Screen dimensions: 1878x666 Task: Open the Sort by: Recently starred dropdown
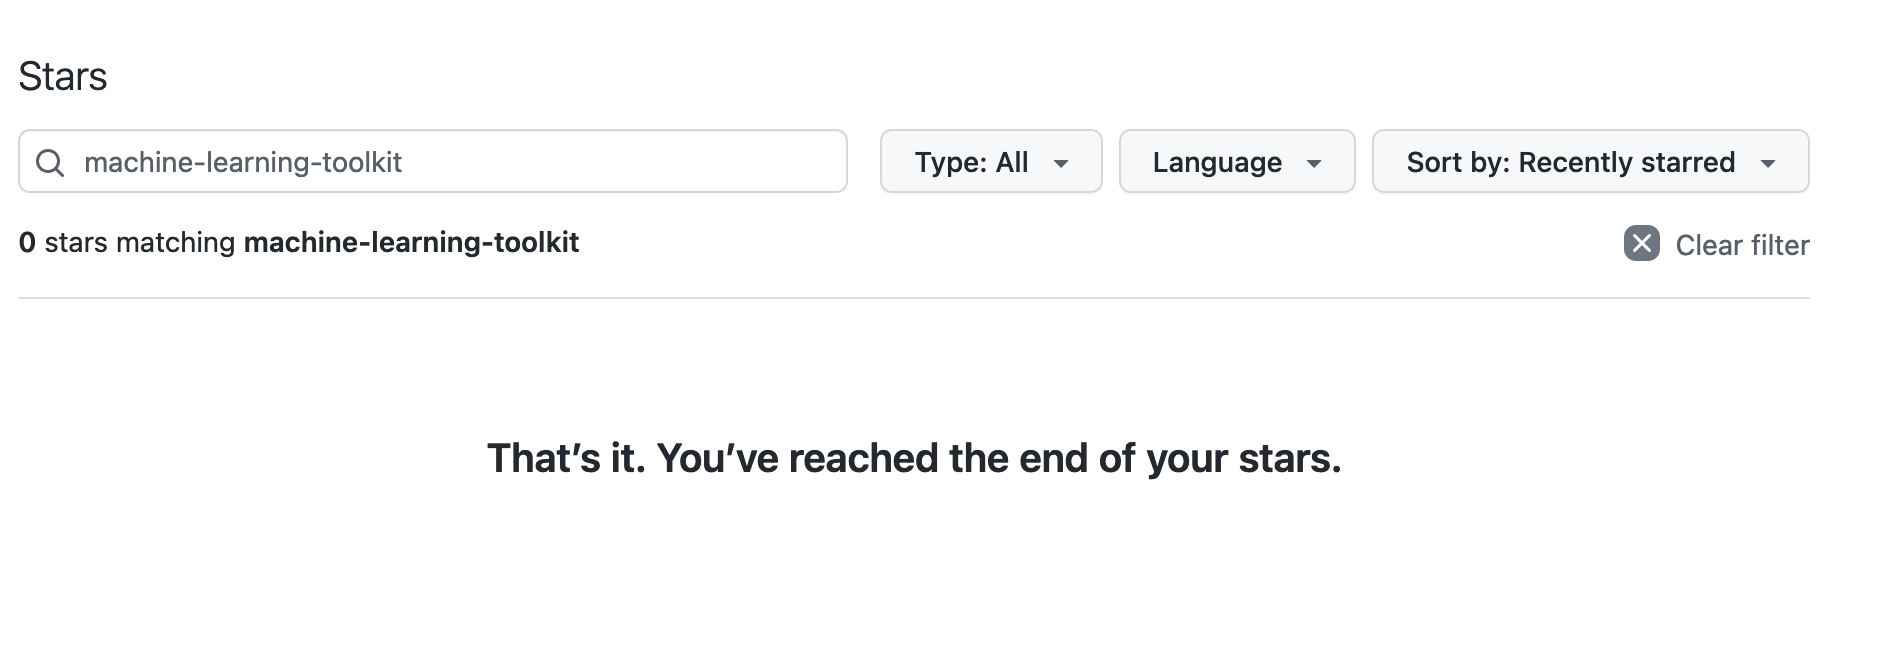point(1589,161)
